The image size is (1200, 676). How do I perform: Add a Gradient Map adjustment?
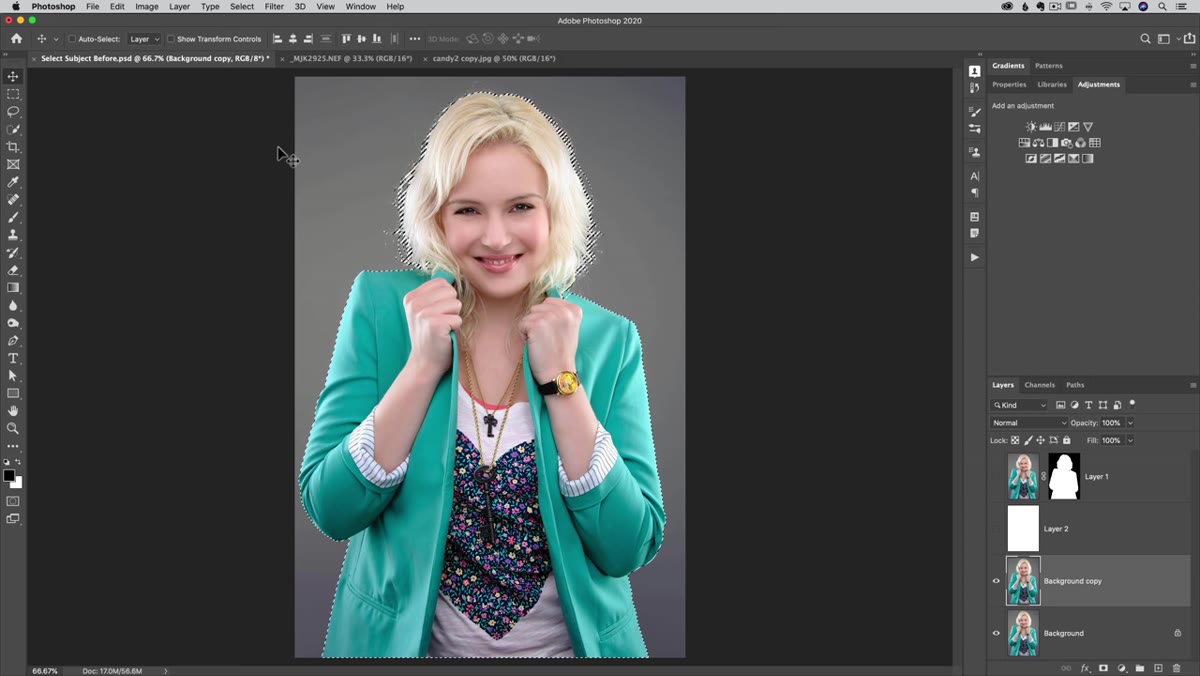pyautogui.click(x=1087, y=158)
